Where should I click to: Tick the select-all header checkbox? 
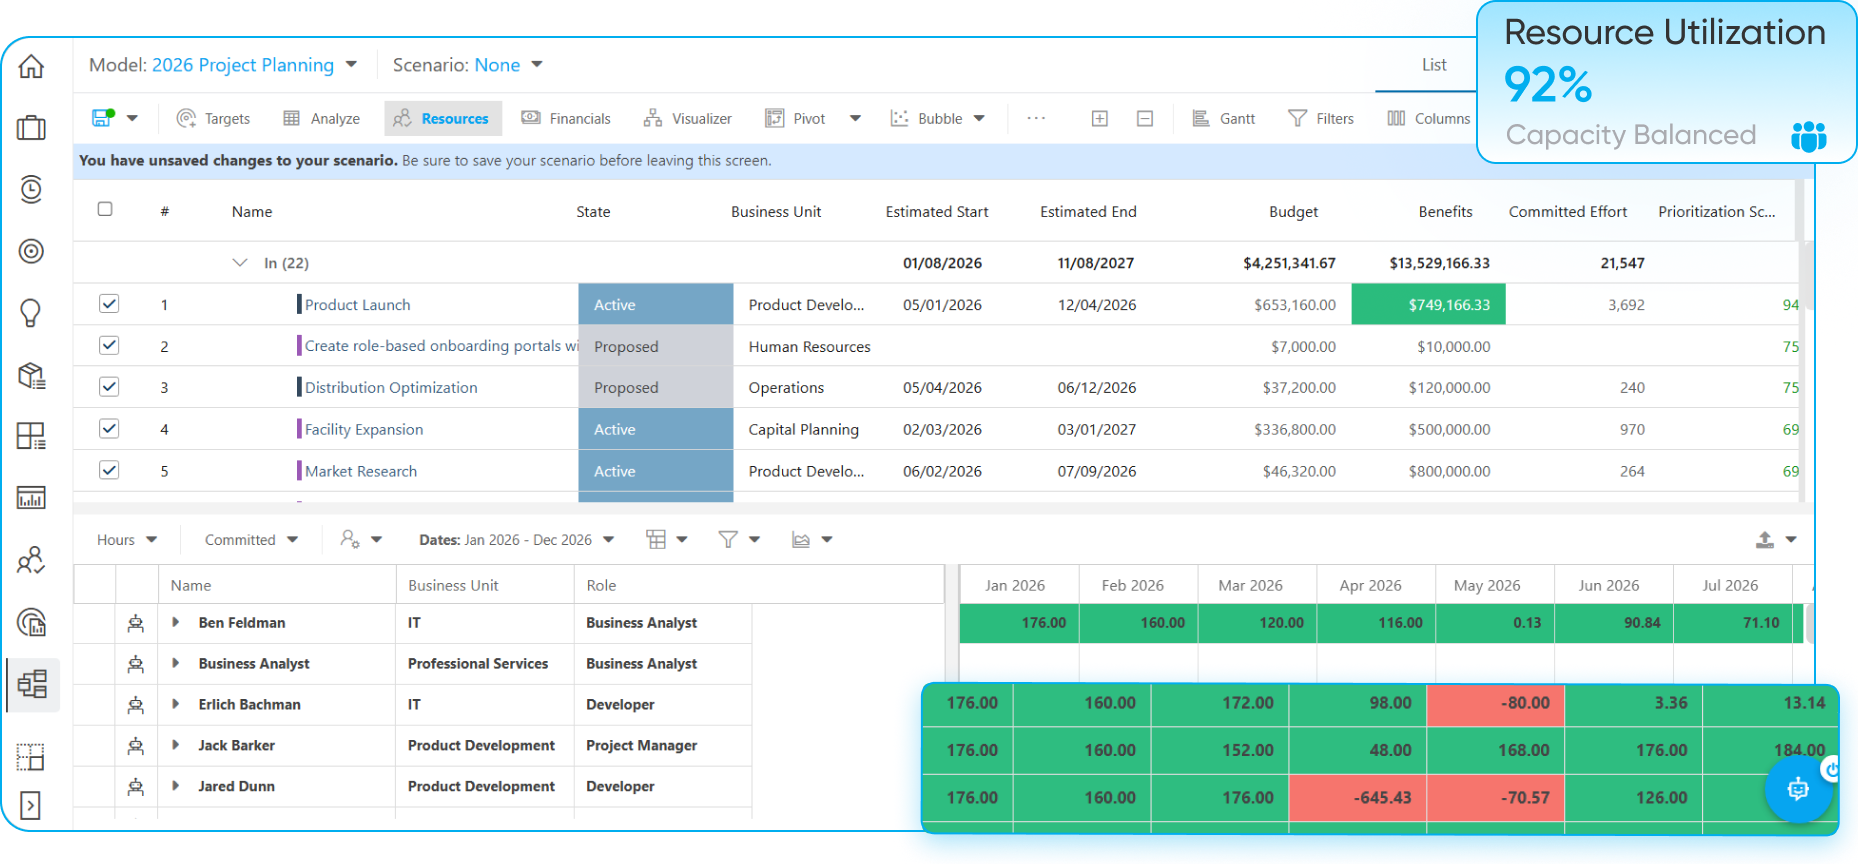click(x=105, y=209)
